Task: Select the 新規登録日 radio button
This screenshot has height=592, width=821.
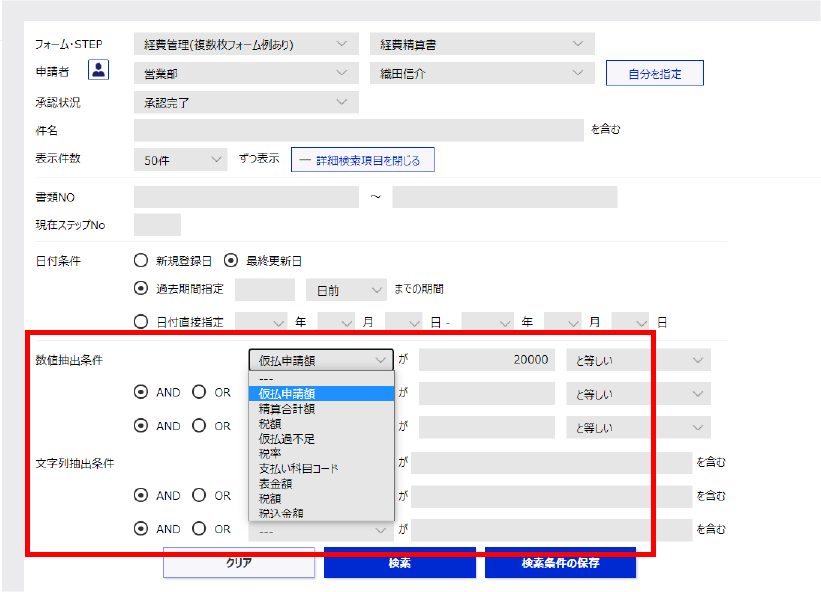Action: point(141,261)
